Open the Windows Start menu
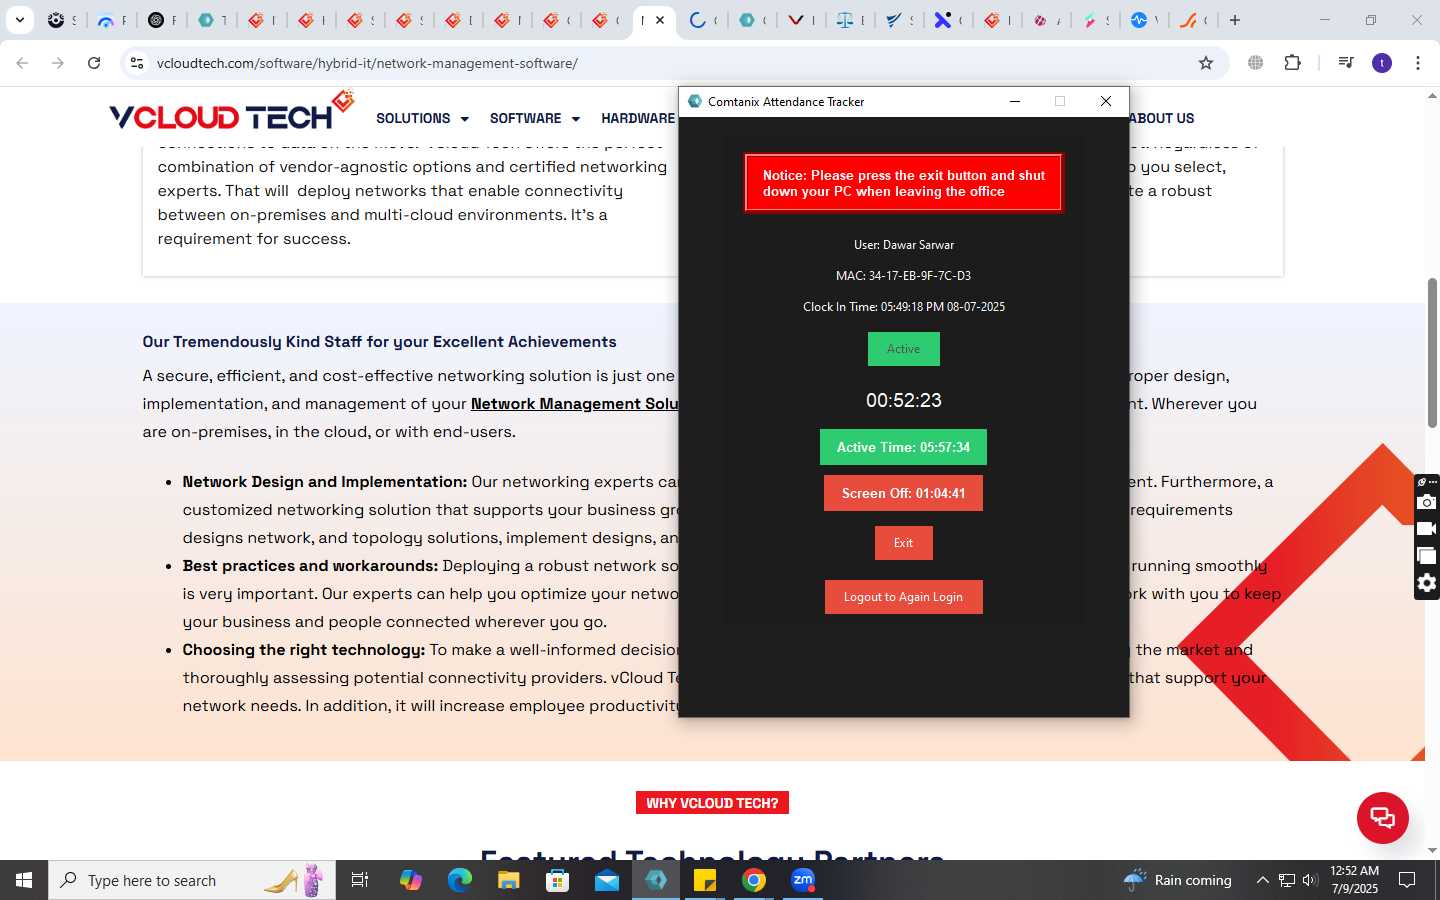The image size is (1440, 900). coord(24,880)
